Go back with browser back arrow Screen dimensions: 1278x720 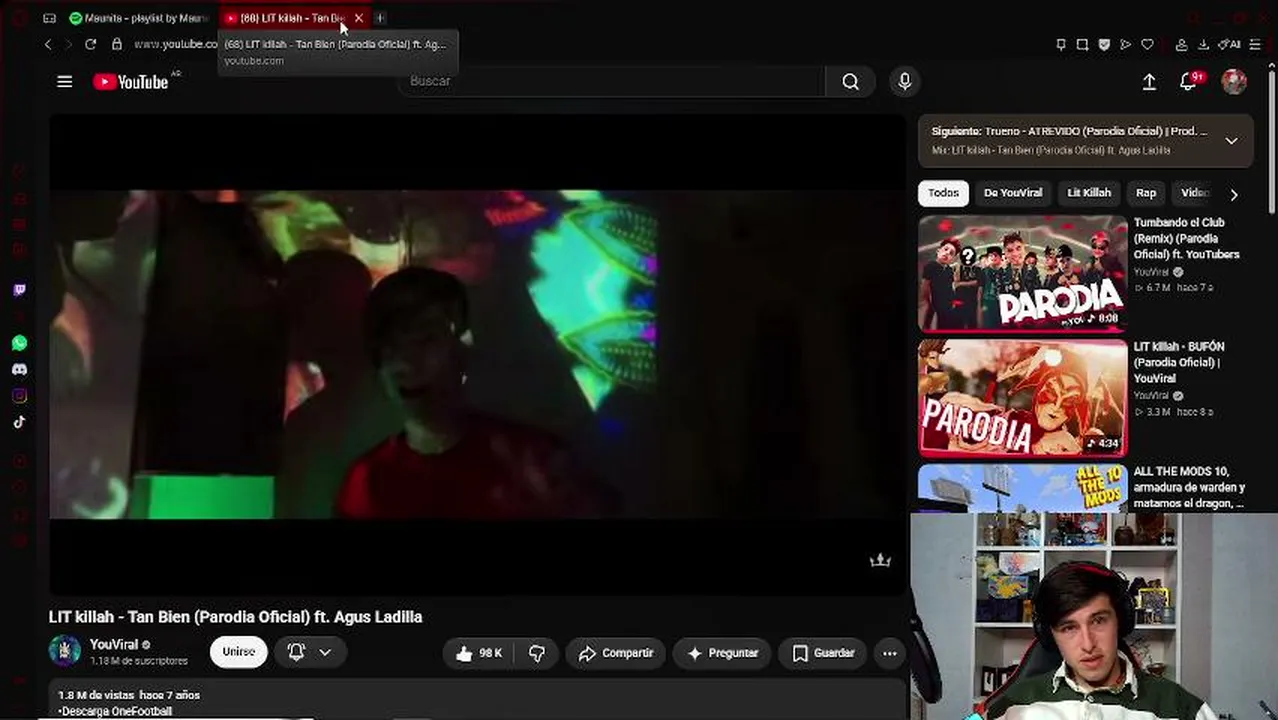[x=48, y=44]
